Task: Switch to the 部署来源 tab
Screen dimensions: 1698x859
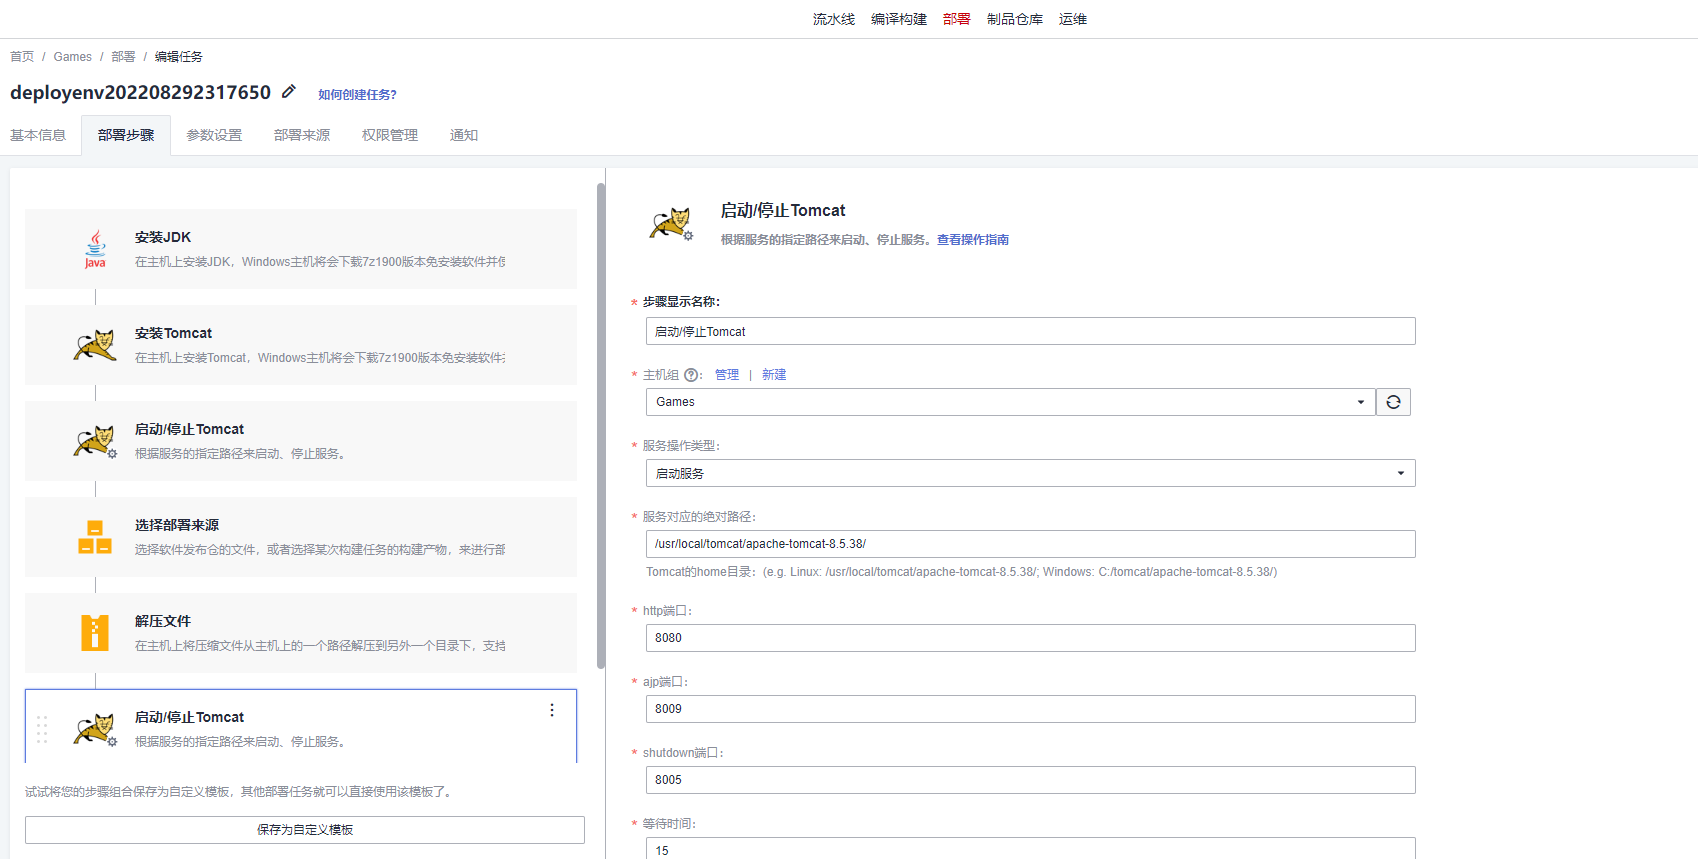Action: coord(302,135)
